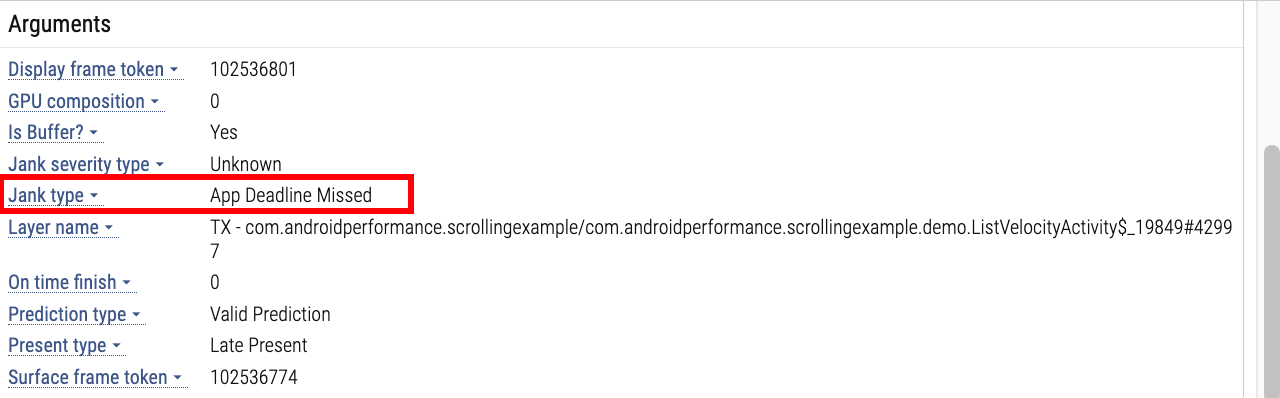The image size is (1280, 398).
Task: Click the Unknown jank severity value
Action: point(246,164)
